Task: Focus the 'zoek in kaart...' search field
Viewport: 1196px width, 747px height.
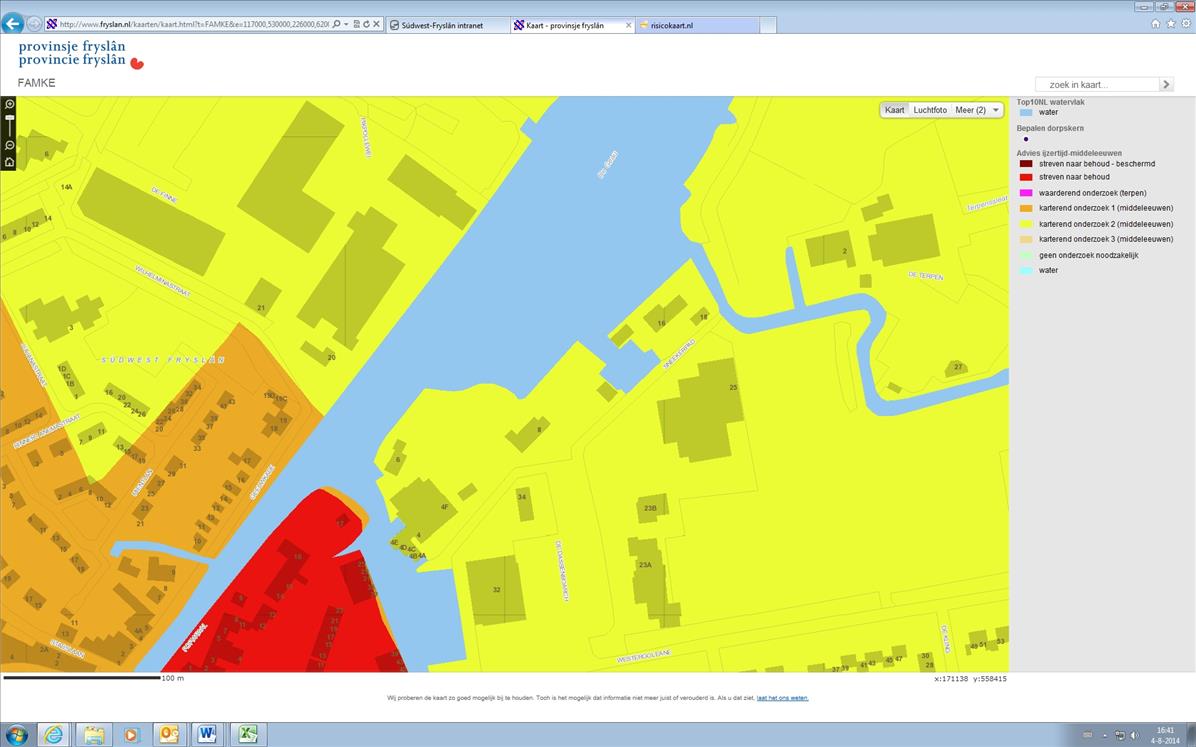Action: [1097, 85]
